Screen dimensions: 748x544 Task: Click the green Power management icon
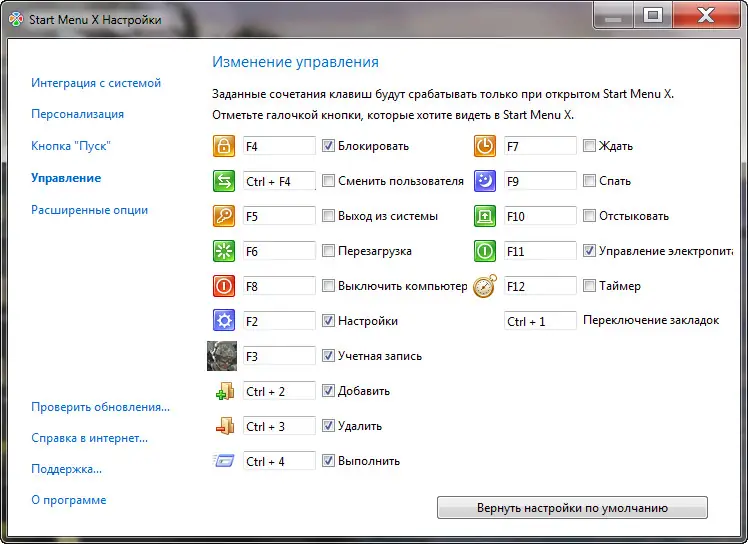(x=485, y=251)
